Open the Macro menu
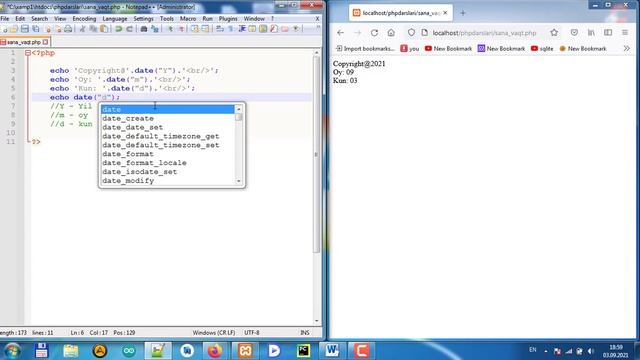Viewport: 640px width, 360px height. point(188,19)
